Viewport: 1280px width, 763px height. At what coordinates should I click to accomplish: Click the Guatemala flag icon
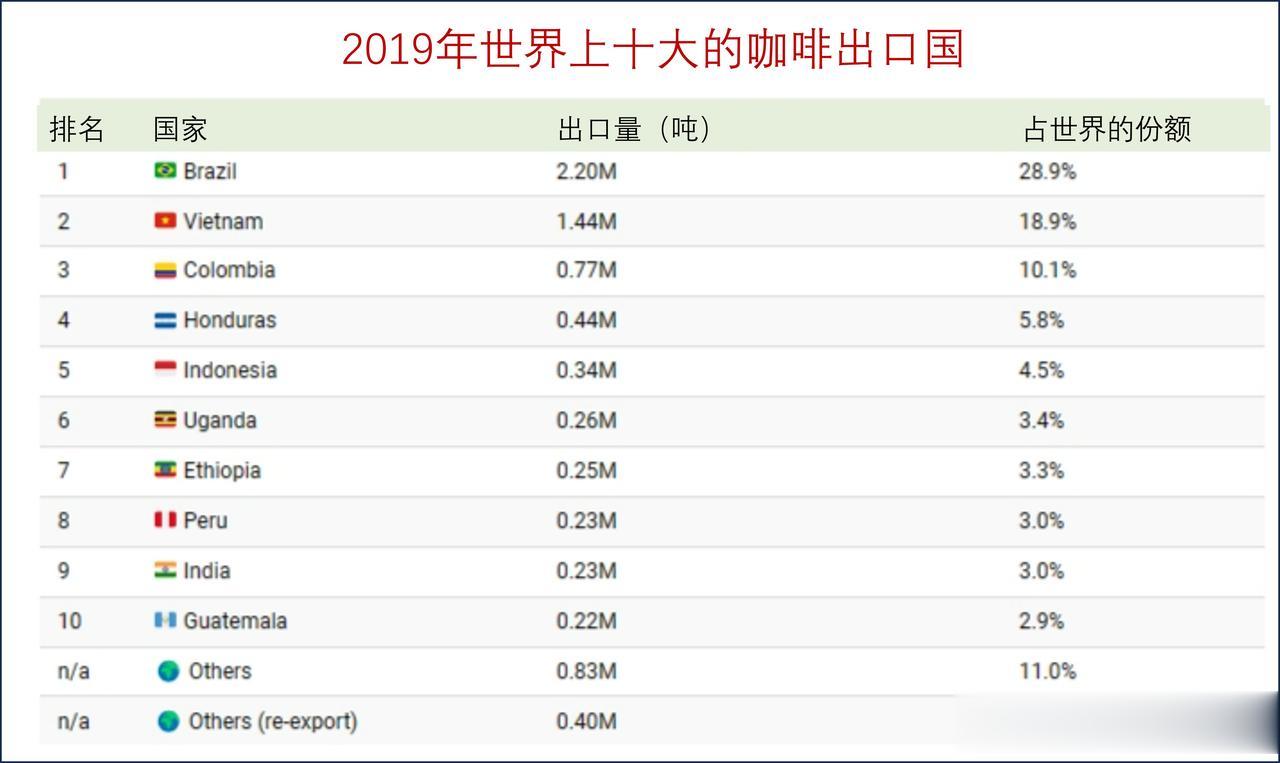click(165, 620)
